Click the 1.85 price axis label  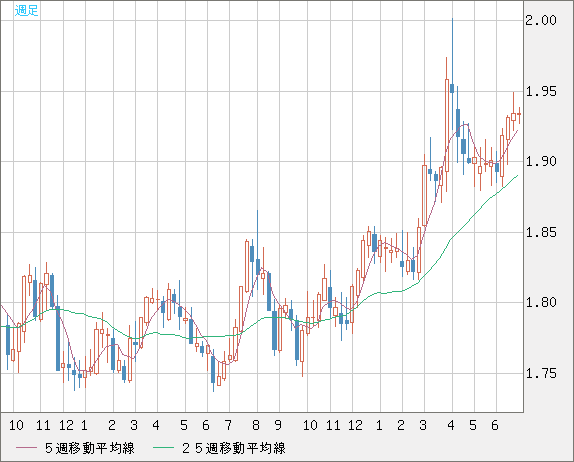[541, 232]
